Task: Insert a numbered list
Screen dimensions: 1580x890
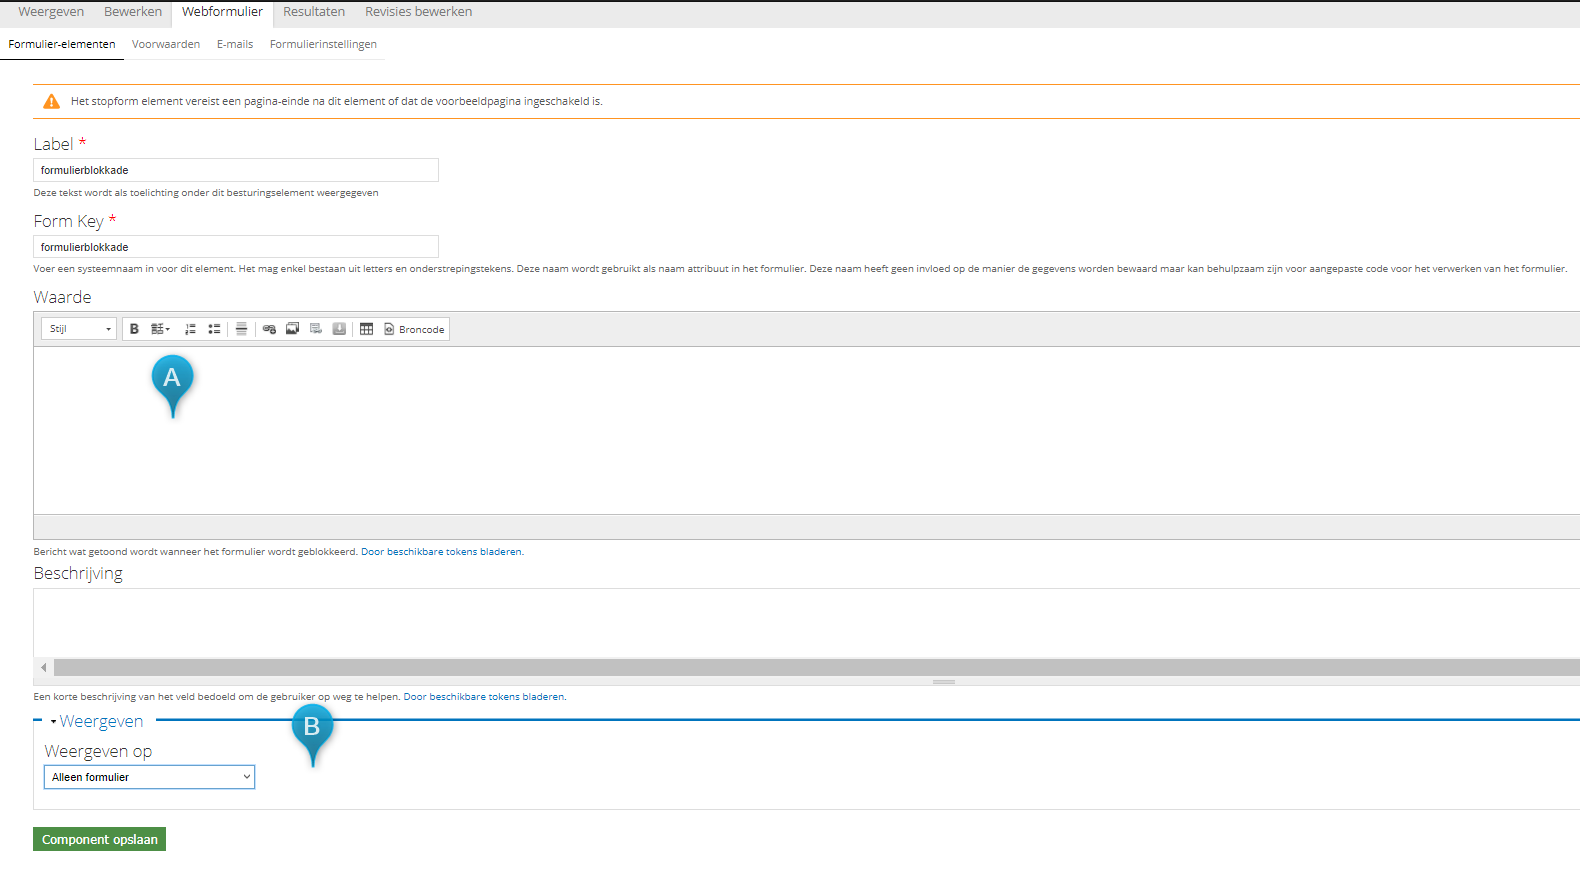Action: point(190,329)
